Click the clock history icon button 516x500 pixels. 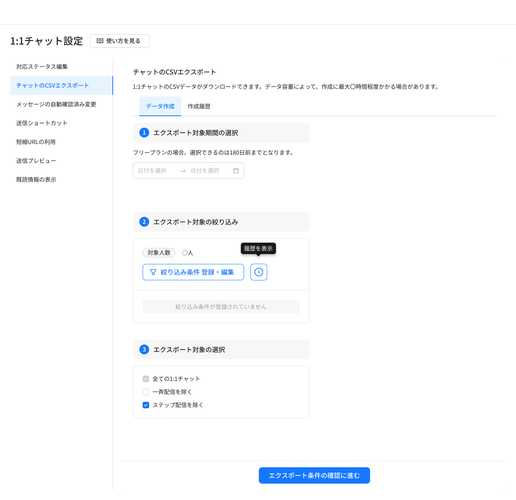coord(259,272)
